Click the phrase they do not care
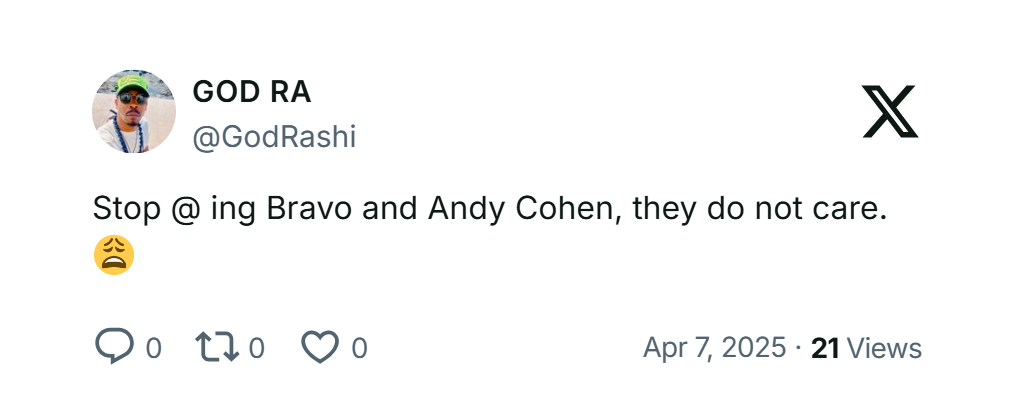This screenshot has height=420, width=1010. (x=760, y=211)
